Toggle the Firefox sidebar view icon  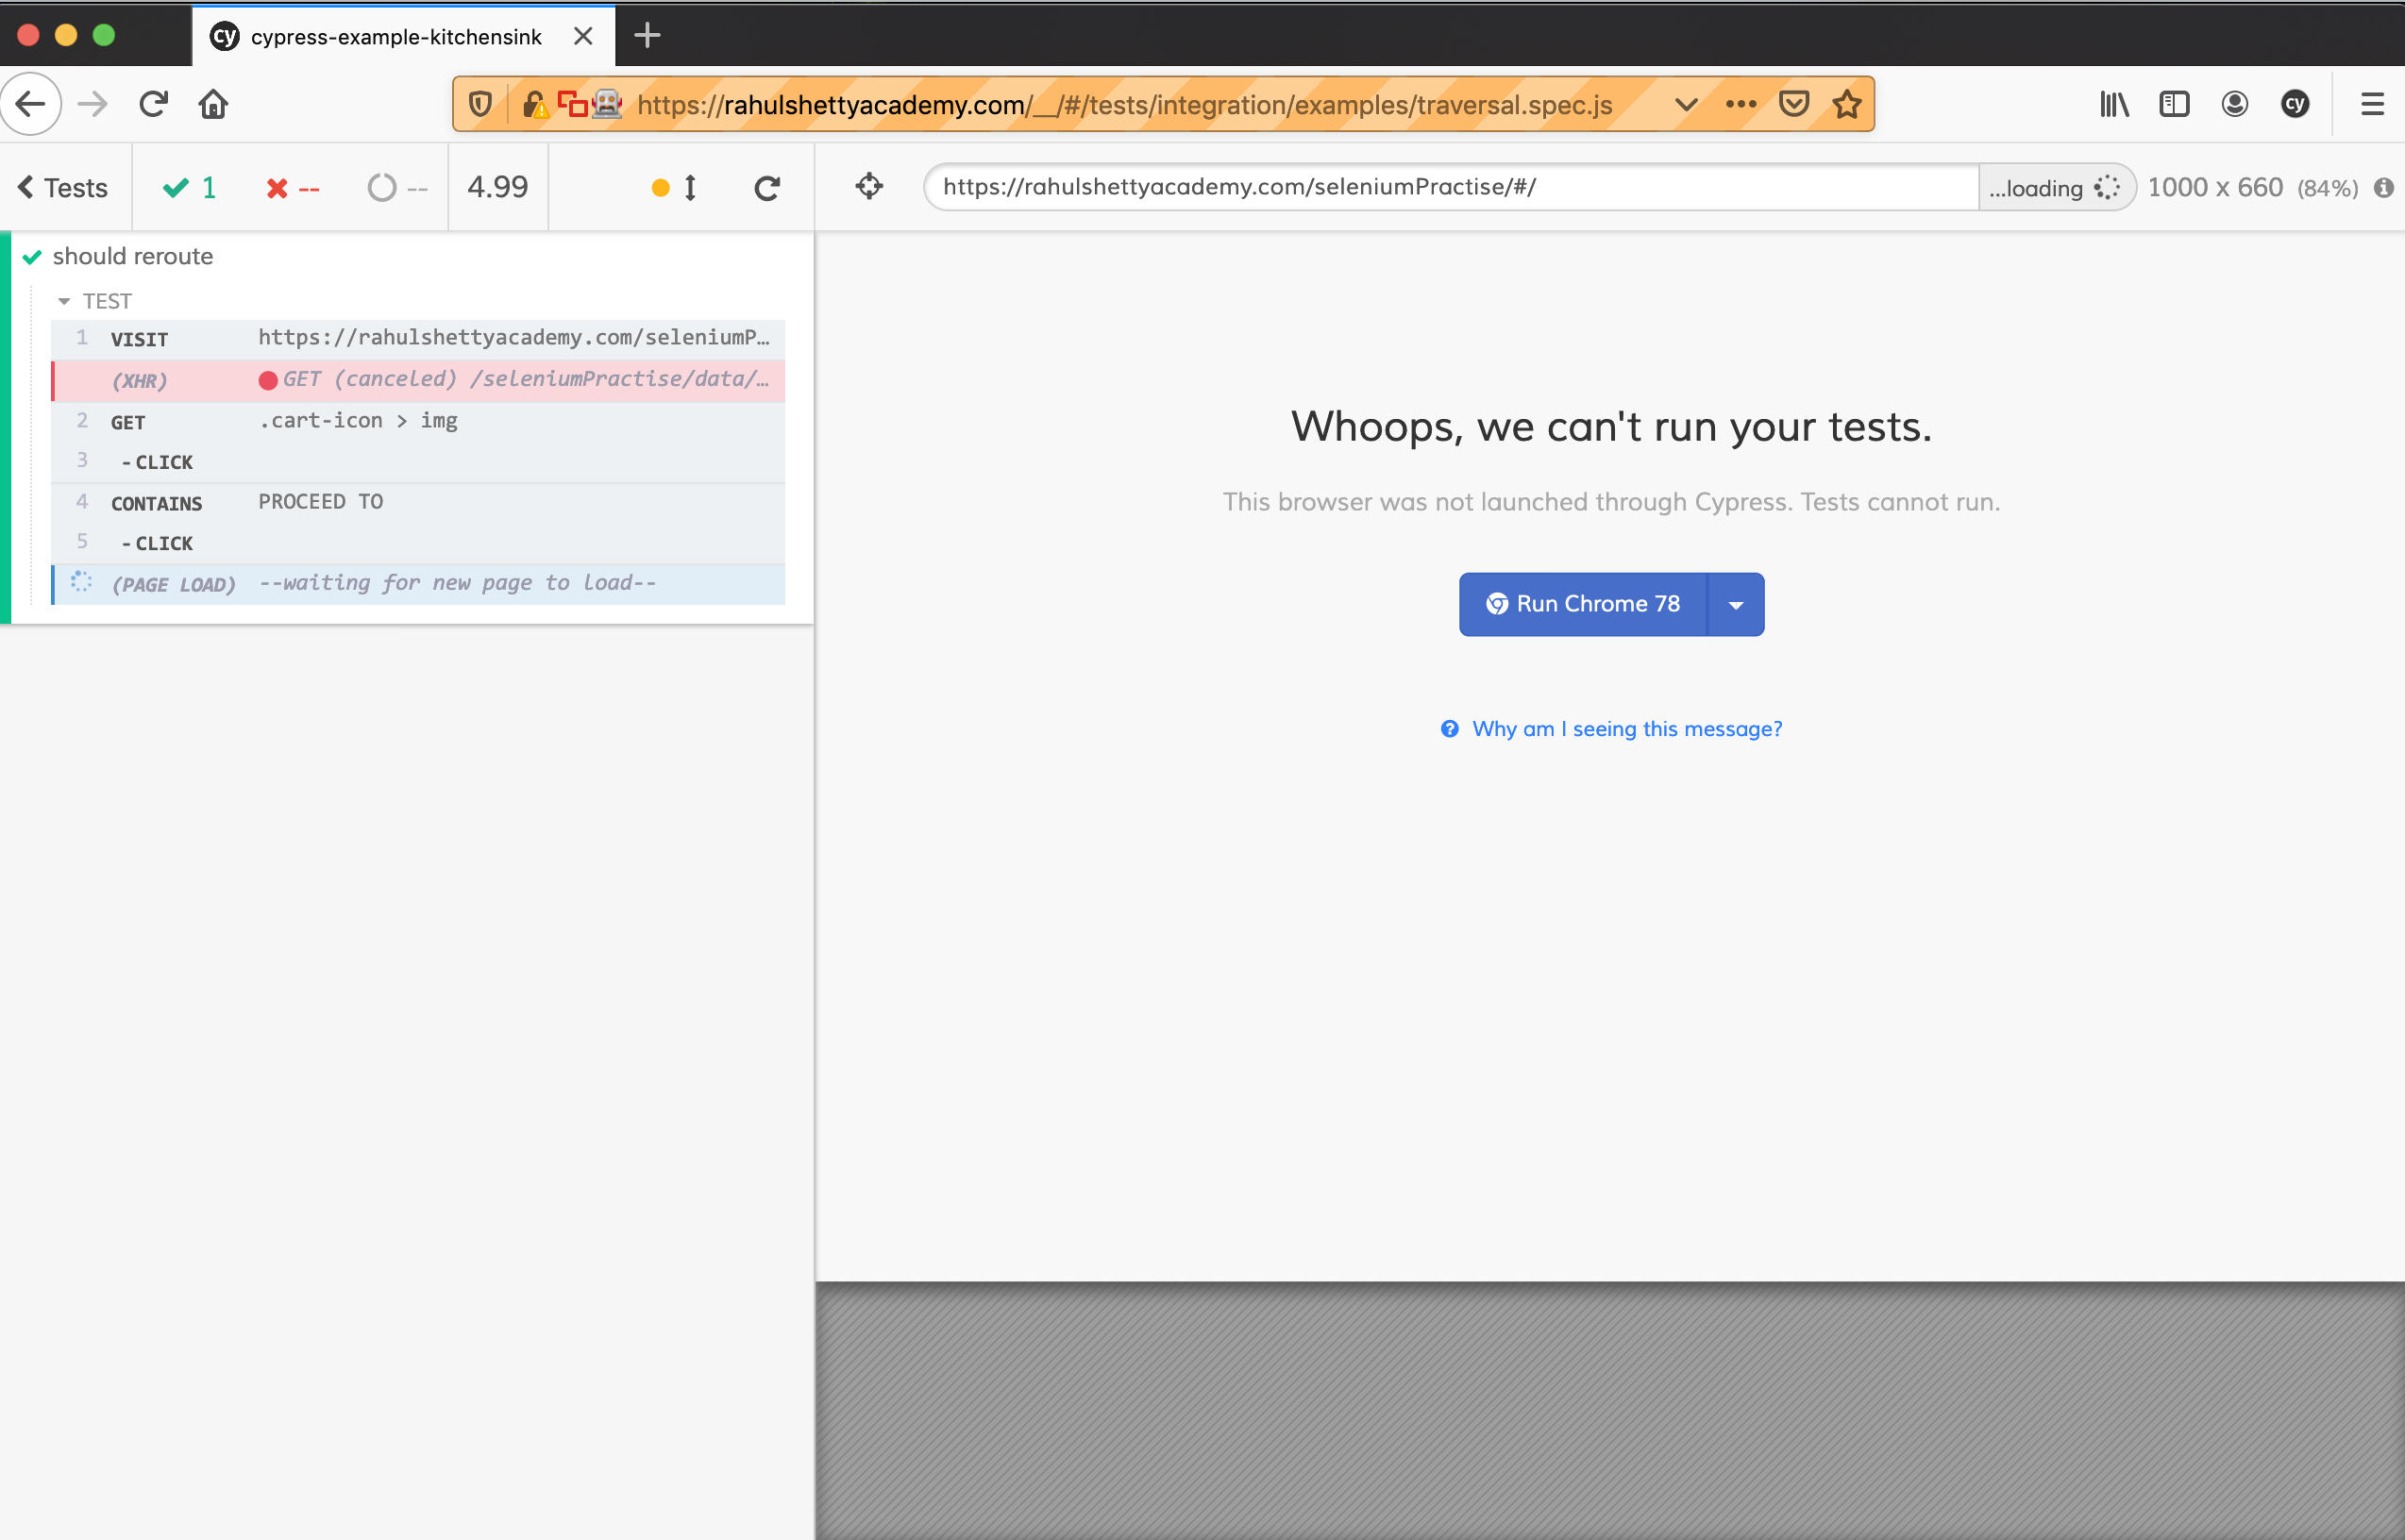2174,104
